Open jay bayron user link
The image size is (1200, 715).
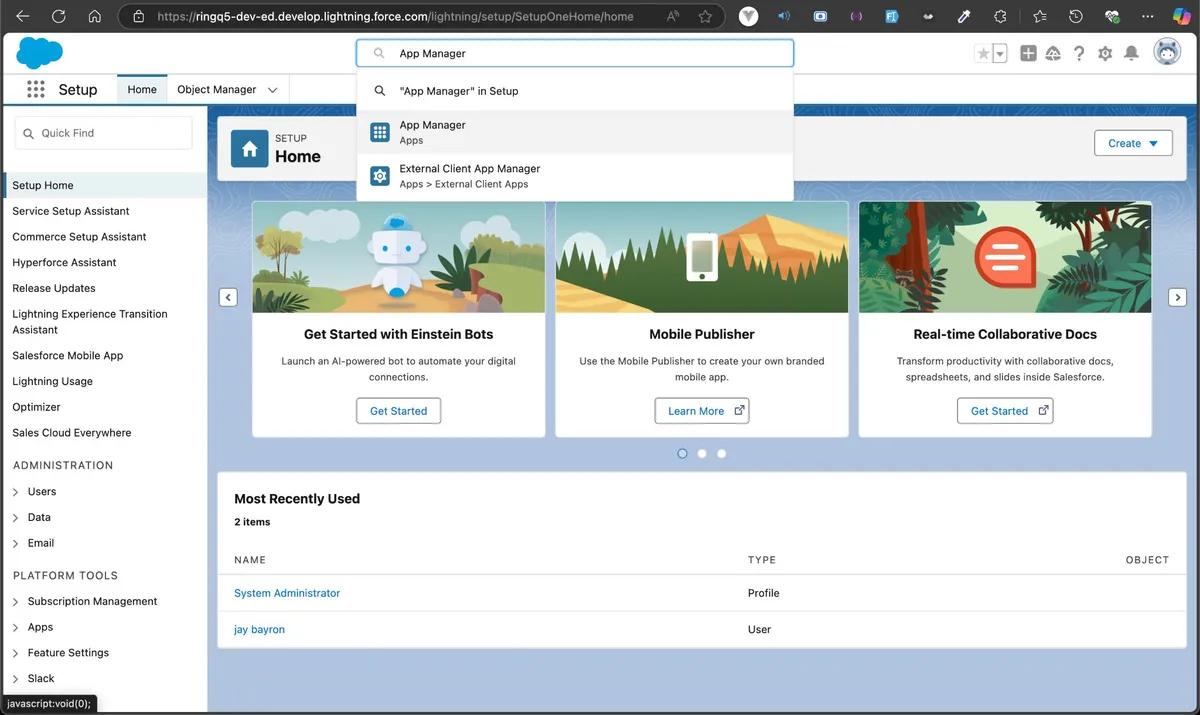point(259,630)
